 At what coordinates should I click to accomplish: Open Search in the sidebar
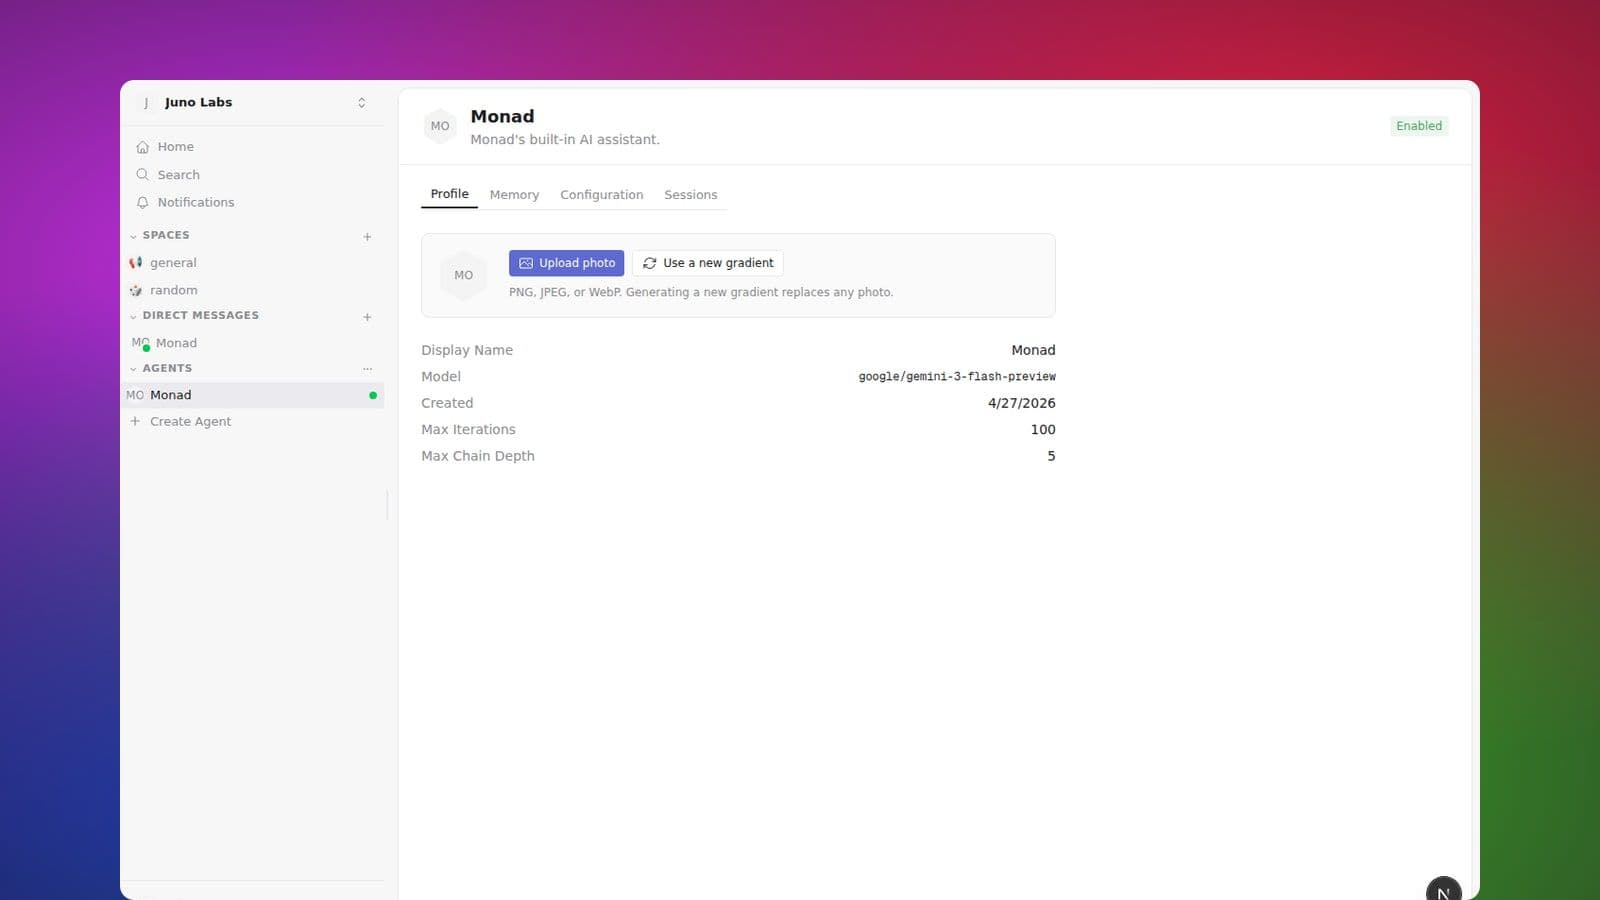pyautogui.click(x=253, y=174)
